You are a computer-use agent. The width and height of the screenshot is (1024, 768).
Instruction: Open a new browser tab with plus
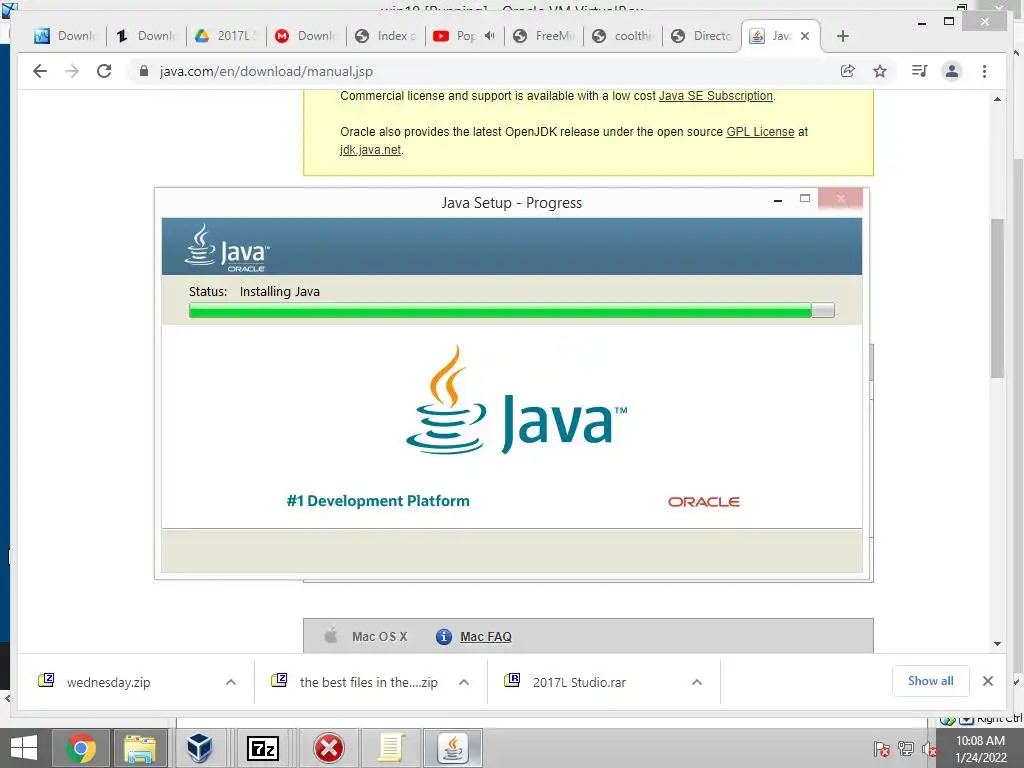(842, 36)
